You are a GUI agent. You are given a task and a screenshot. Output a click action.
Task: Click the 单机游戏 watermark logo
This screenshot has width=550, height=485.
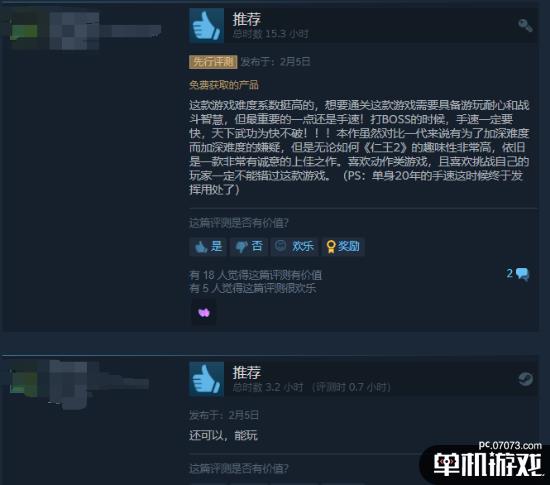(x=487, y=464)
